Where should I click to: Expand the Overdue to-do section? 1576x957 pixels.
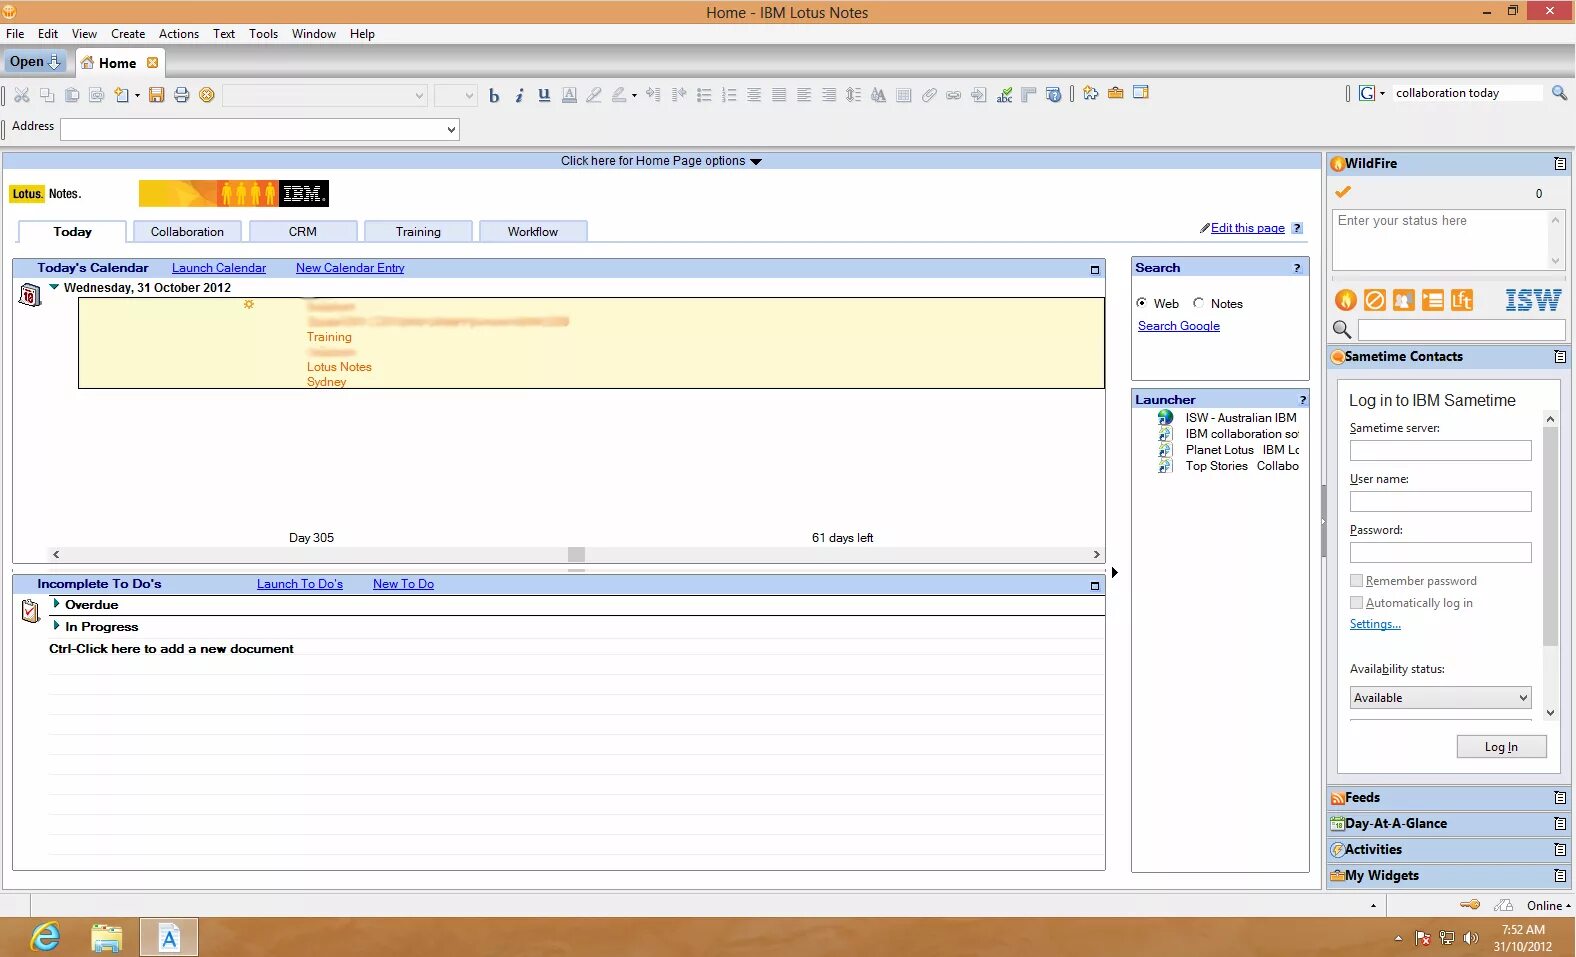56,604
